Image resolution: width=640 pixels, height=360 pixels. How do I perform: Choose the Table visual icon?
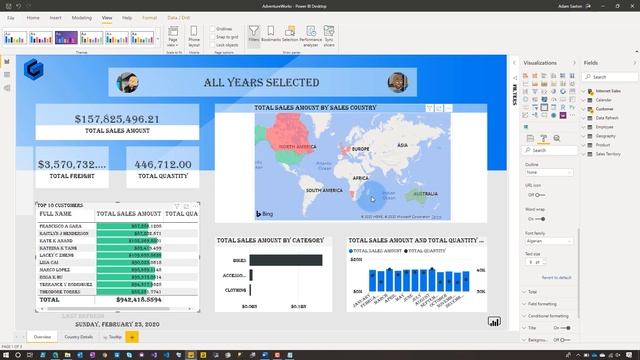pos(544,107)
